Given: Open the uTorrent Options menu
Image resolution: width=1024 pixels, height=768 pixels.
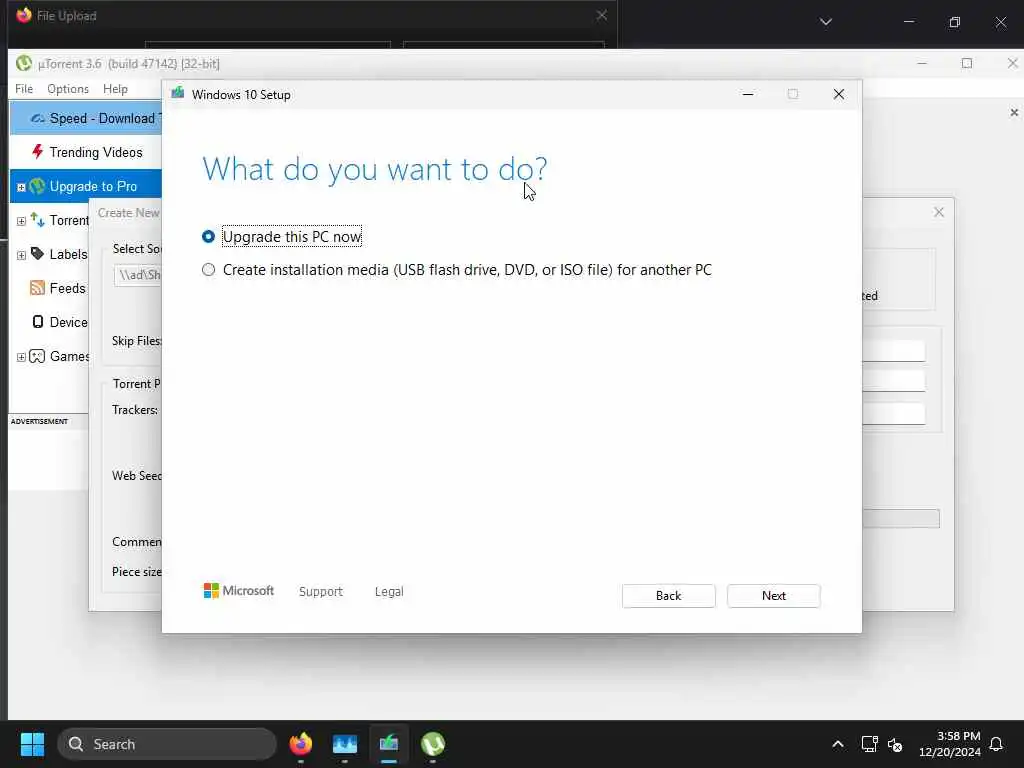Looking at the screenshot, I should pos(68,89).
